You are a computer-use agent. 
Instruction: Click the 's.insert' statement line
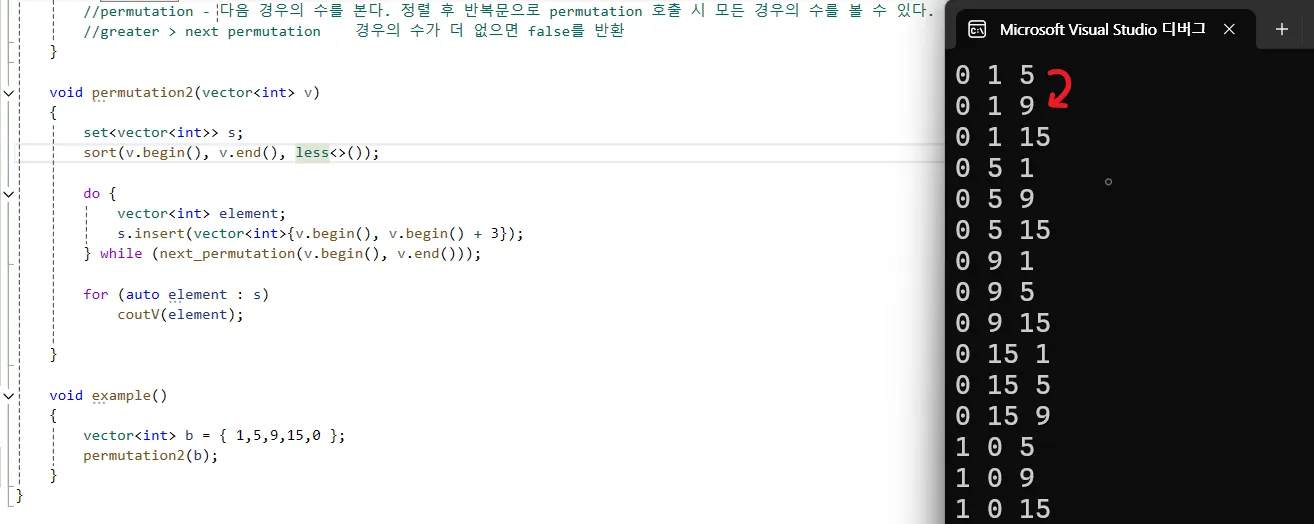[320, 233]
